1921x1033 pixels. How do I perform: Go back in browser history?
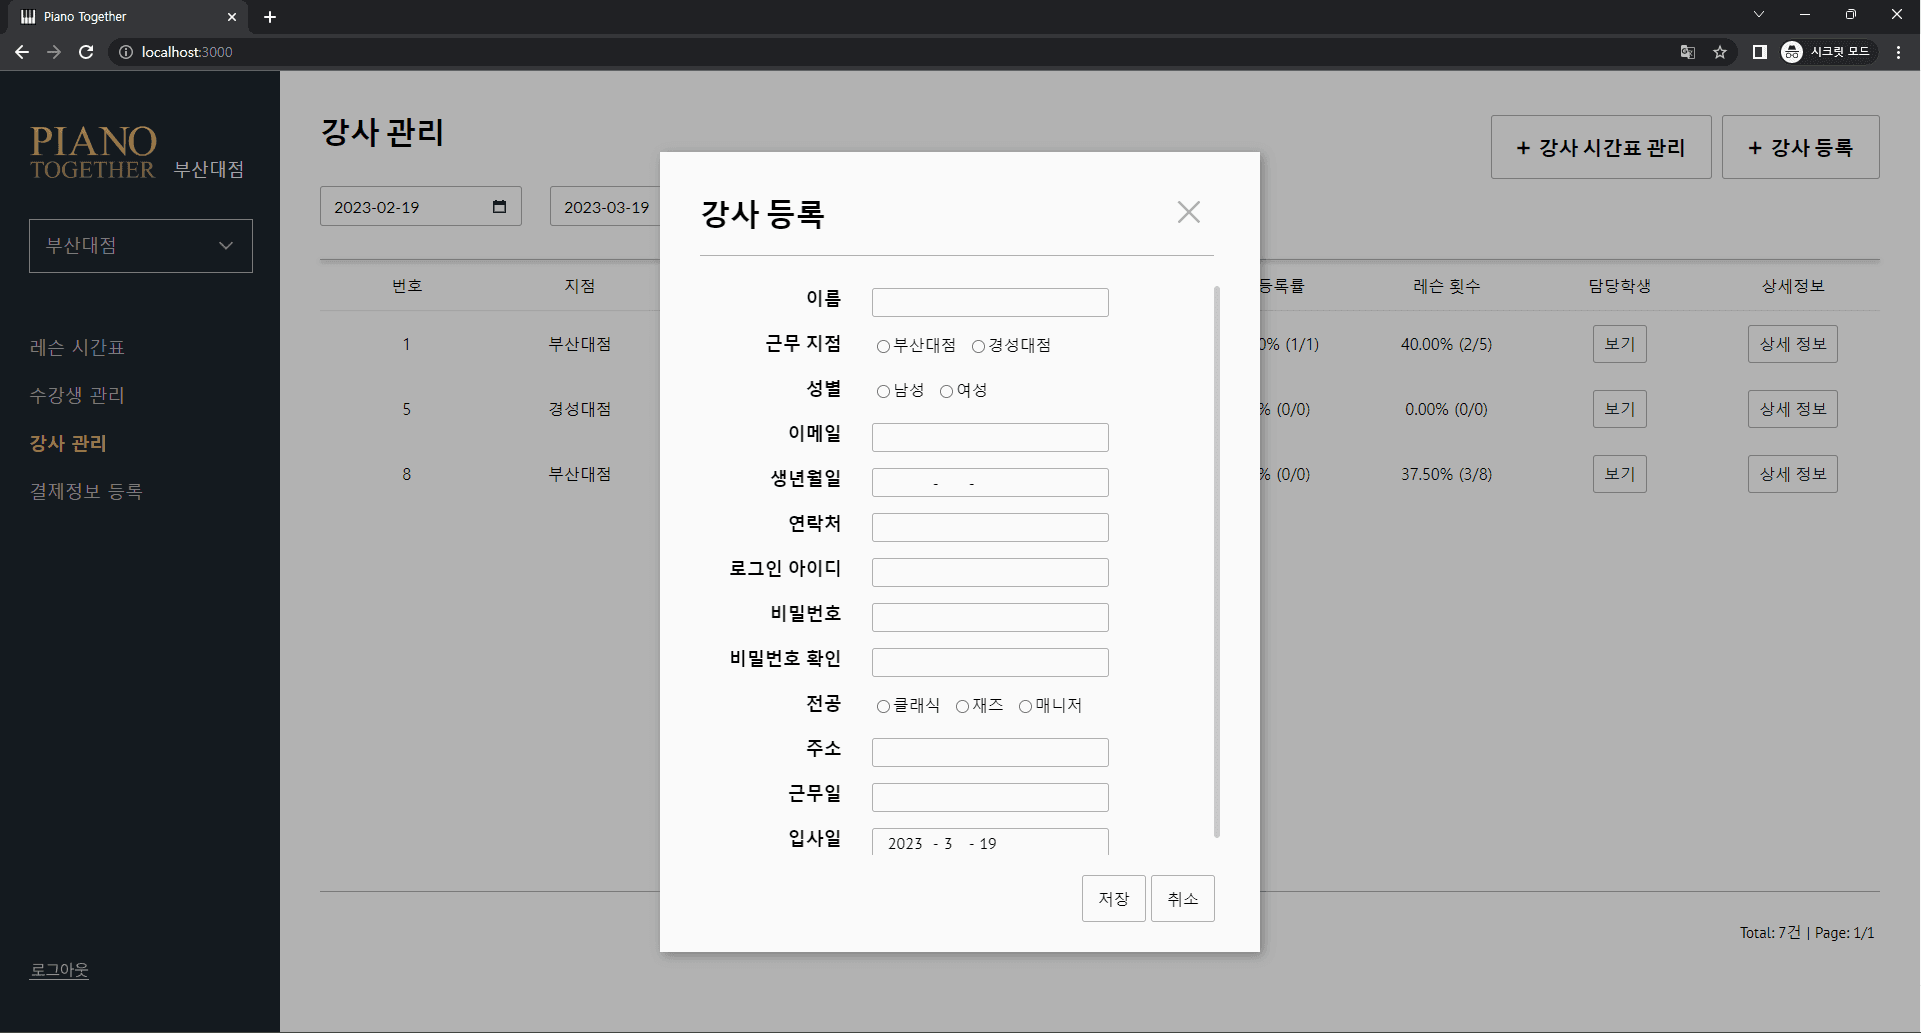[22, 52]
